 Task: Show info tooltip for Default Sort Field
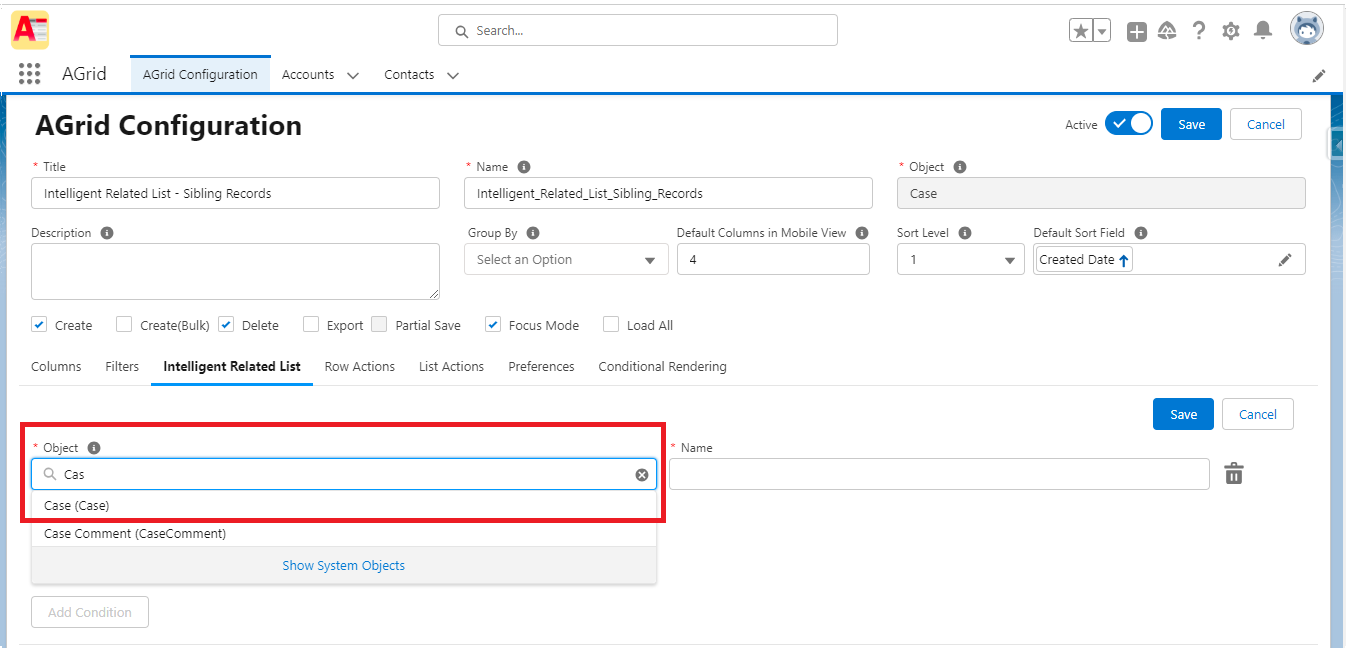click(x=1141, y=233)
